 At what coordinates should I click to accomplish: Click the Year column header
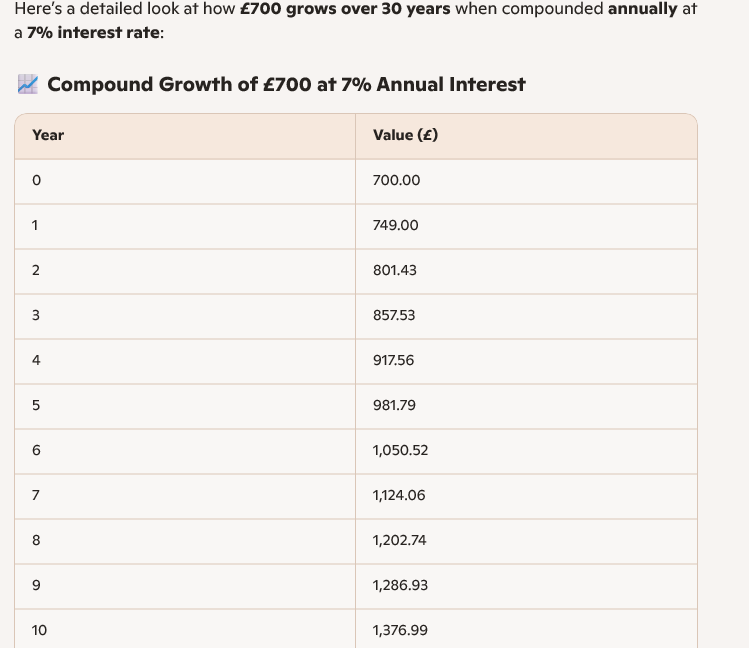click(48, 135)
